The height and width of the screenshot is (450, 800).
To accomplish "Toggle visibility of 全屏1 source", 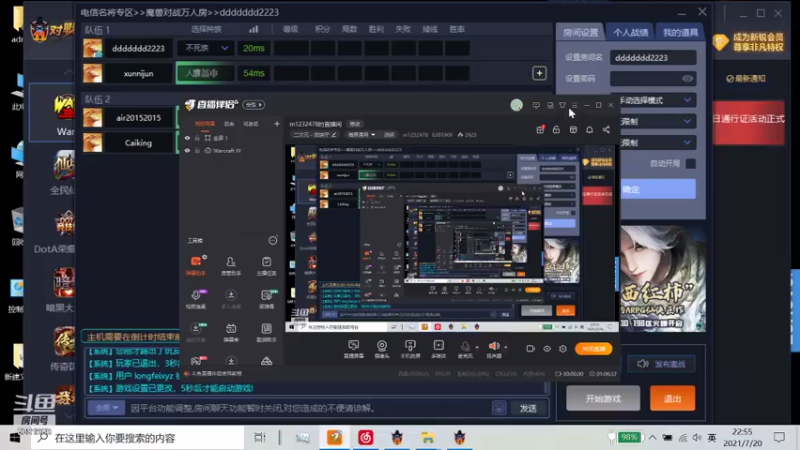I will (187, 138).
